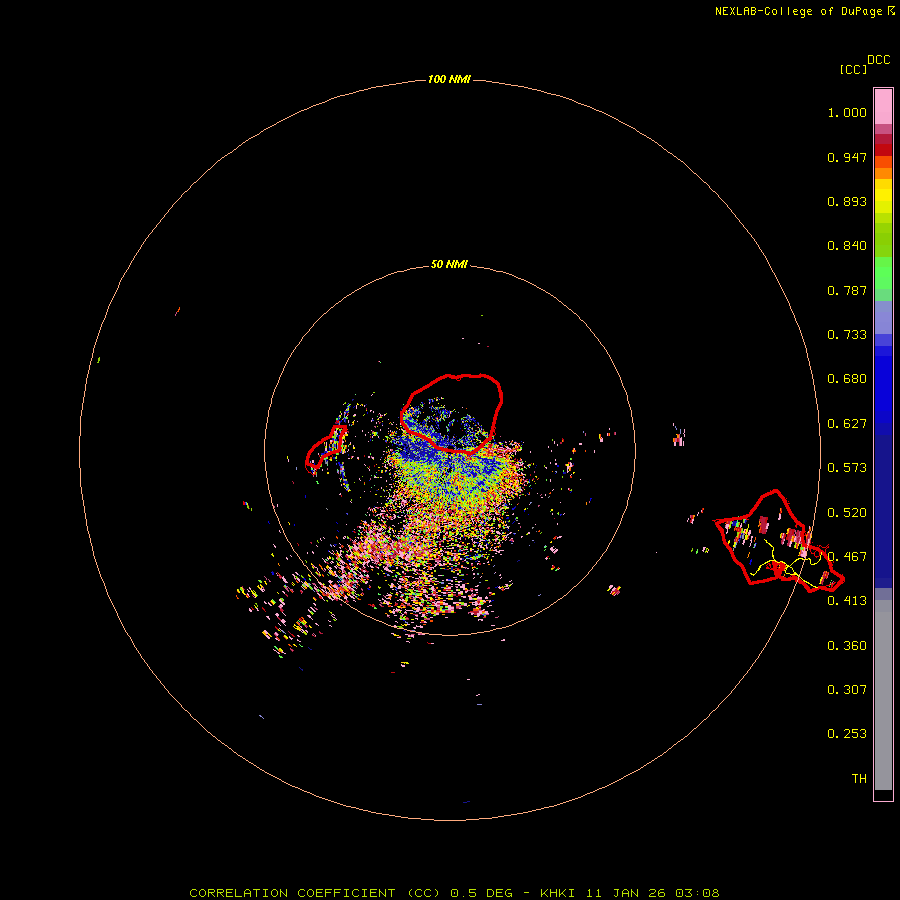This screenshot has height=900, width=900.
Task: Click the 0.947 legend value
Action: click(847, 157)
